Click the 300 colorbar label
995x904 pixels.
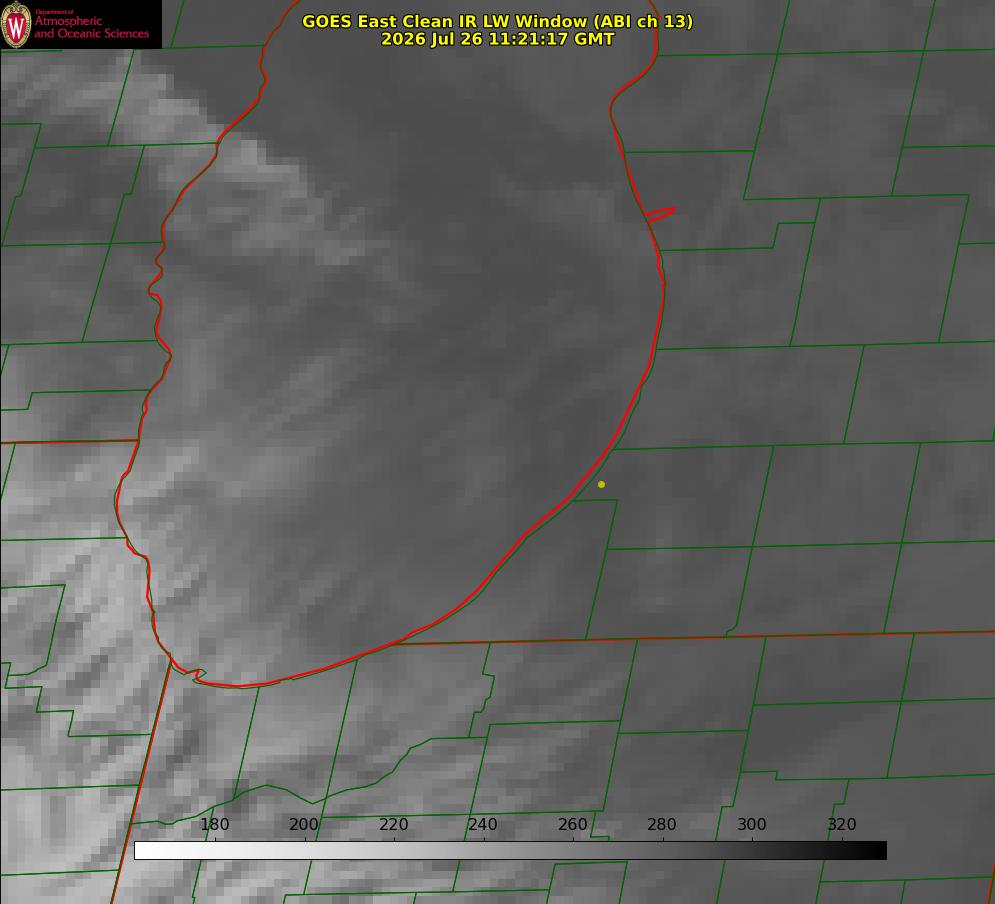click(752, 824)
